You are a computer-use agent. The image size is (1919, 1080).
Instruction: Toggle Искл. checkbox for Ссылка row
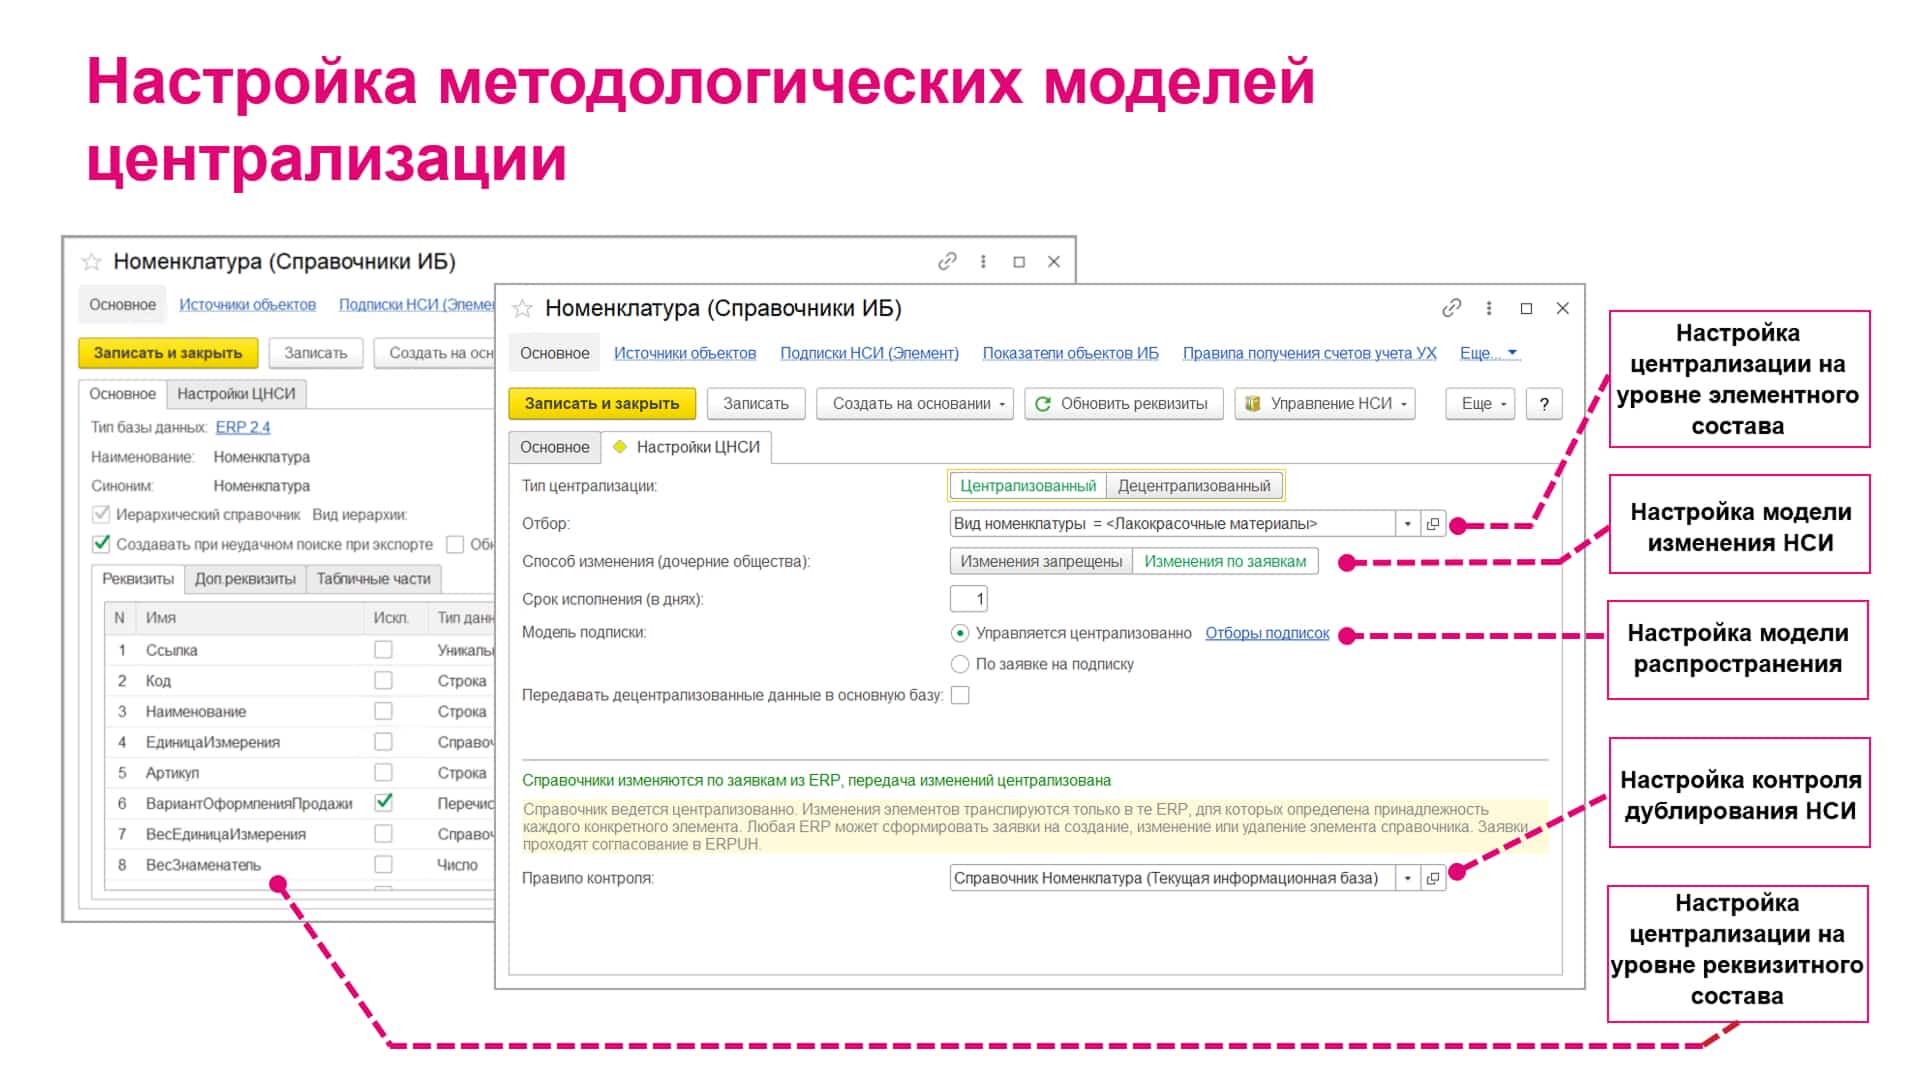[383, 650]
